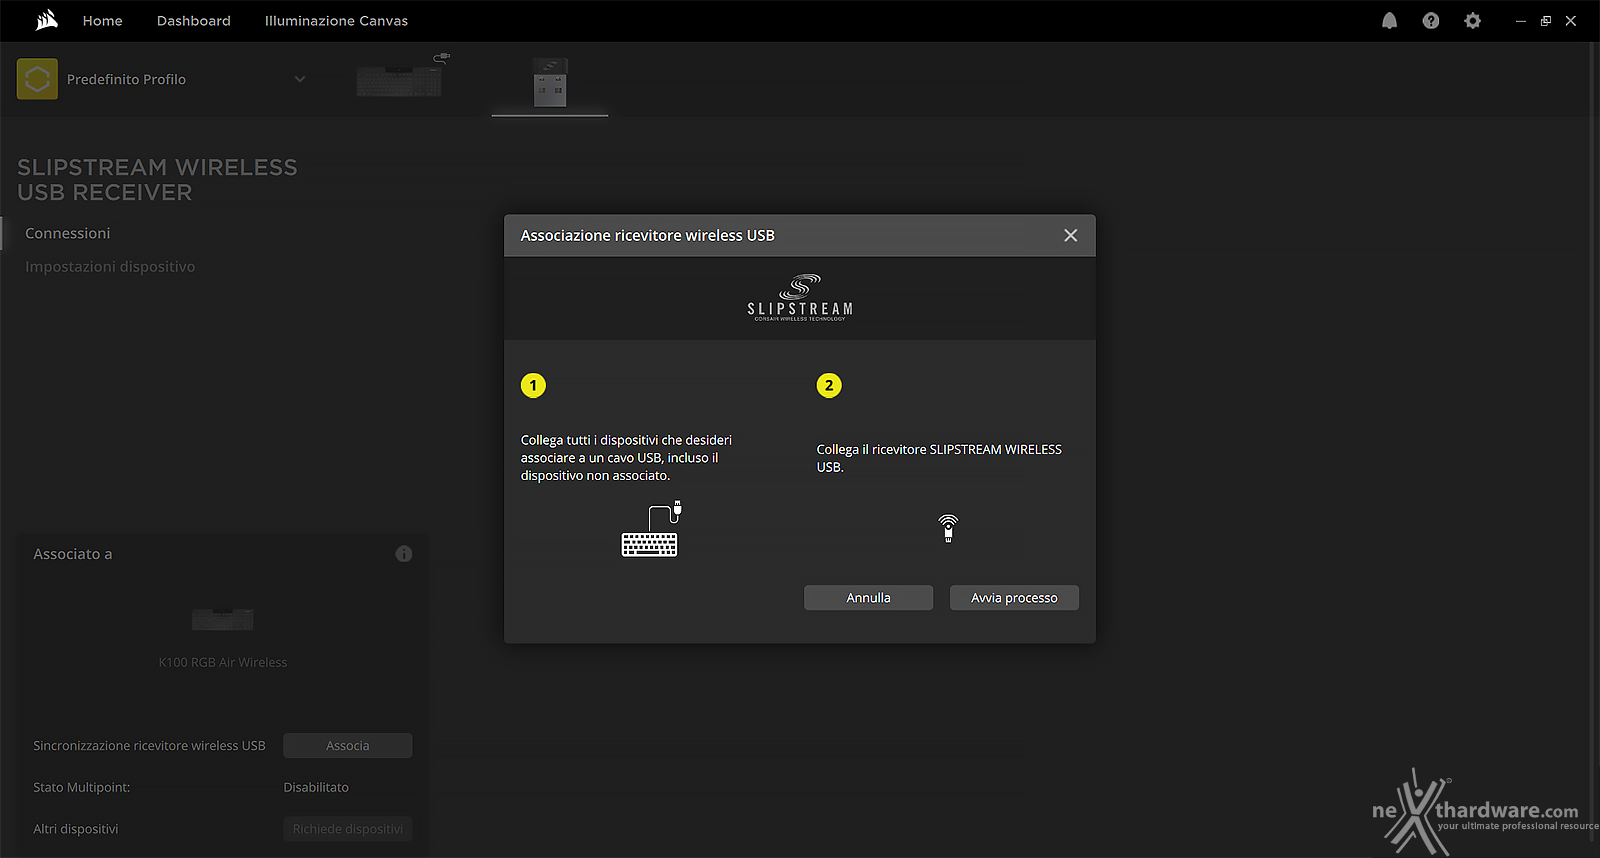The width and height of the screenshot is (1600, 858).
Task: Click Associato a panel heading
Action: (x=72, y=554)
